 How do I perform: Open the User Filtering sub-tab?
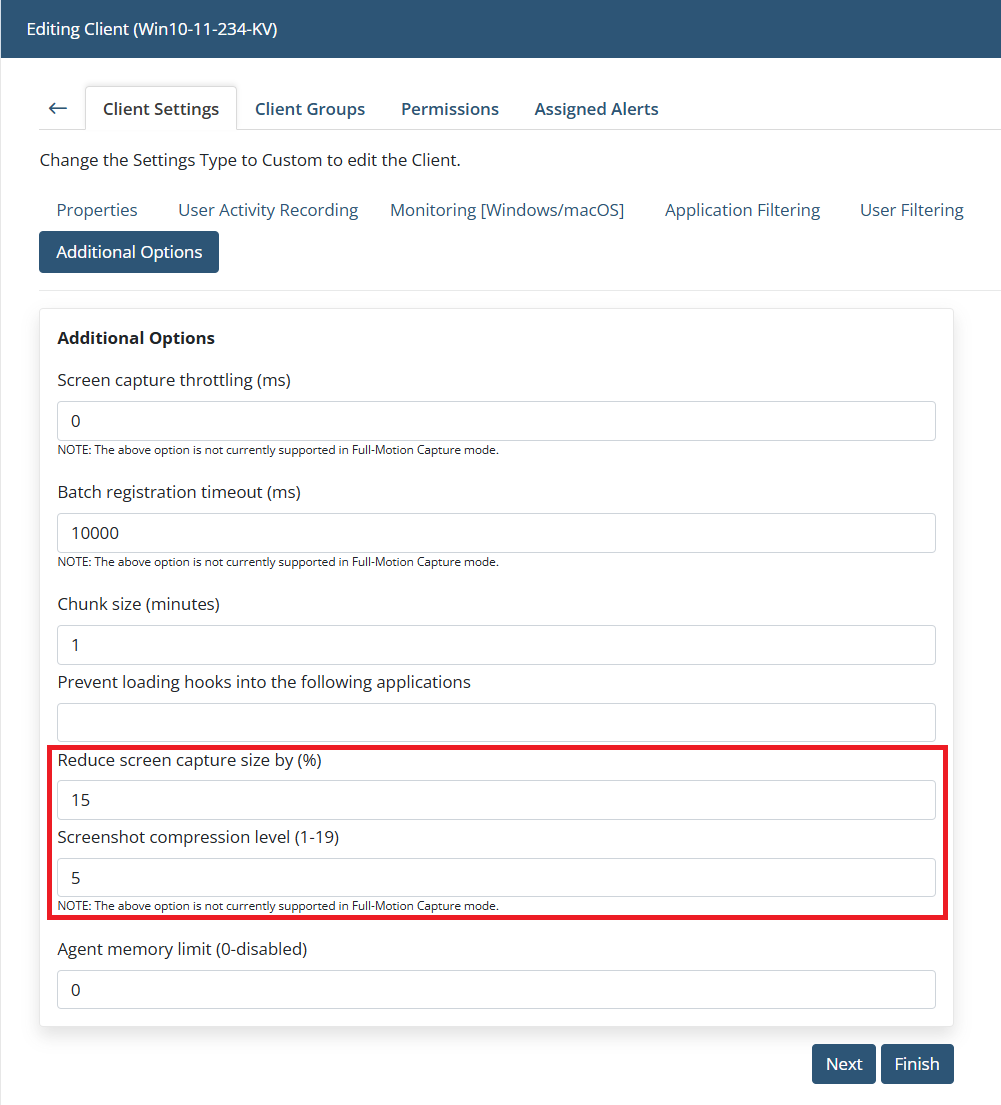(911, 210)
